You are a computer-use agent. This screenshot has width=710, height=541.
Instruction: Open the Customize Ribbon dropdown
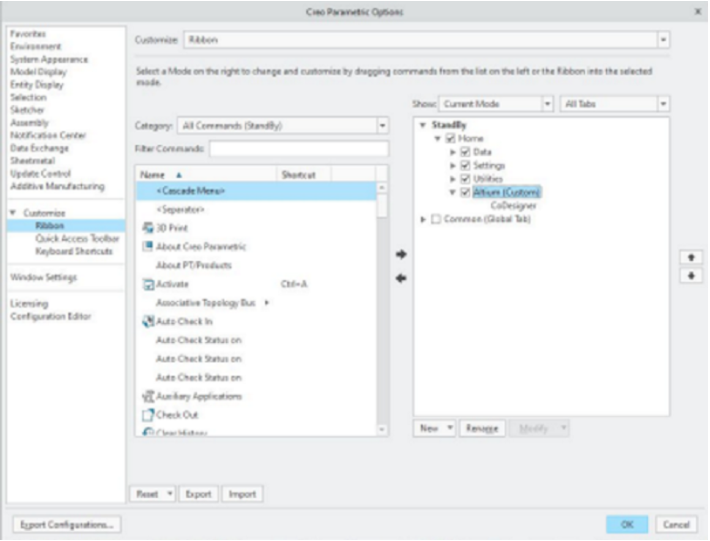[663, 40]
